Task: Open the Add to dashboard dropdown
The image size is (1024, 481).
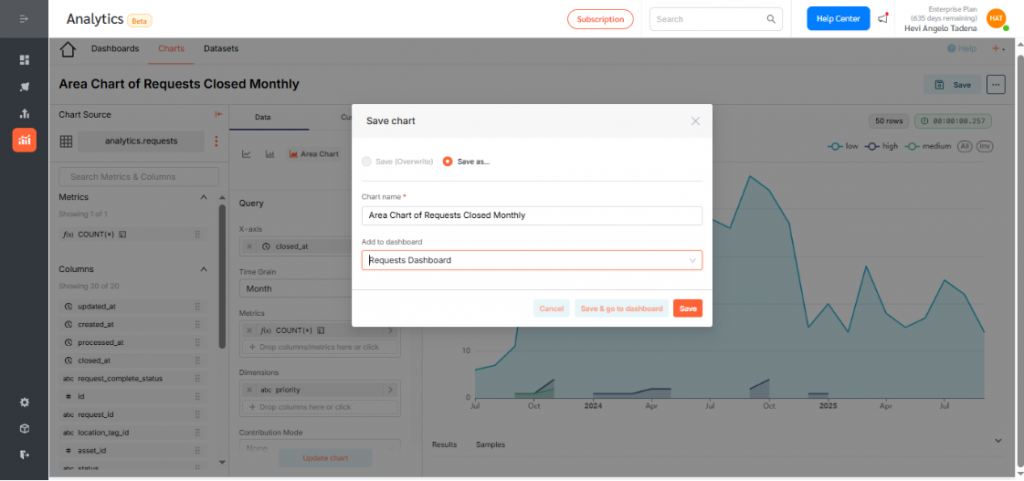Action: 531,260
